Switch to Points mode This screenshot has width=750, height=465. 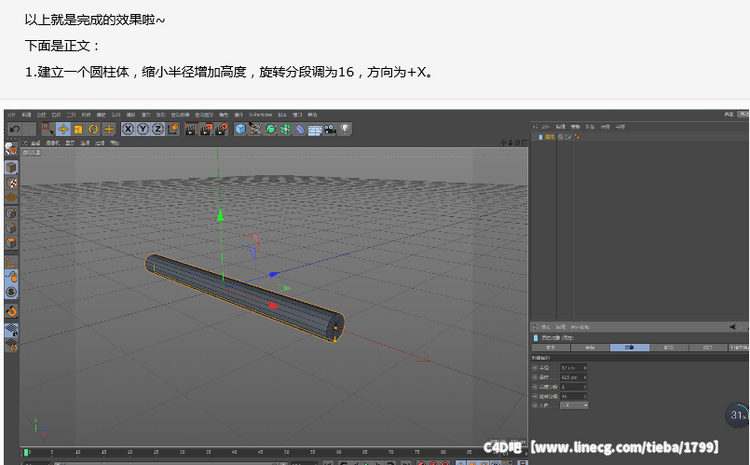[11, 213]
